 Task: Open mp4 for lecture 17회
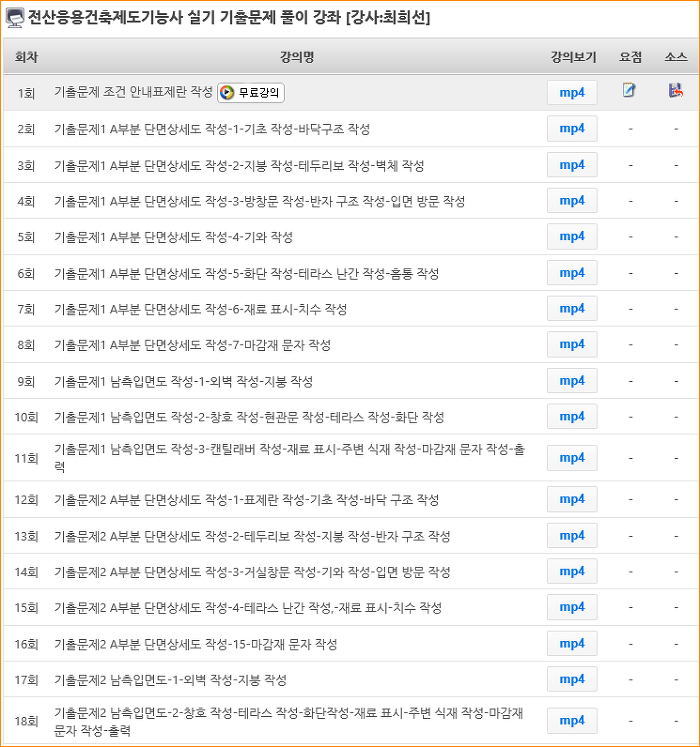[572, 679]
